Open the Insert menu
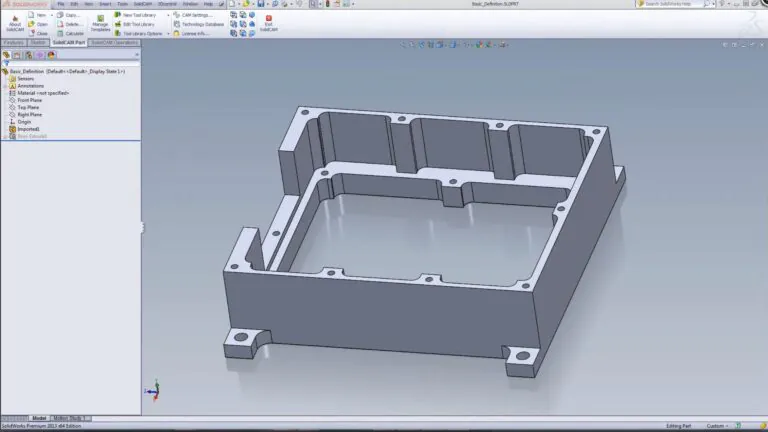 click(104, 4)
